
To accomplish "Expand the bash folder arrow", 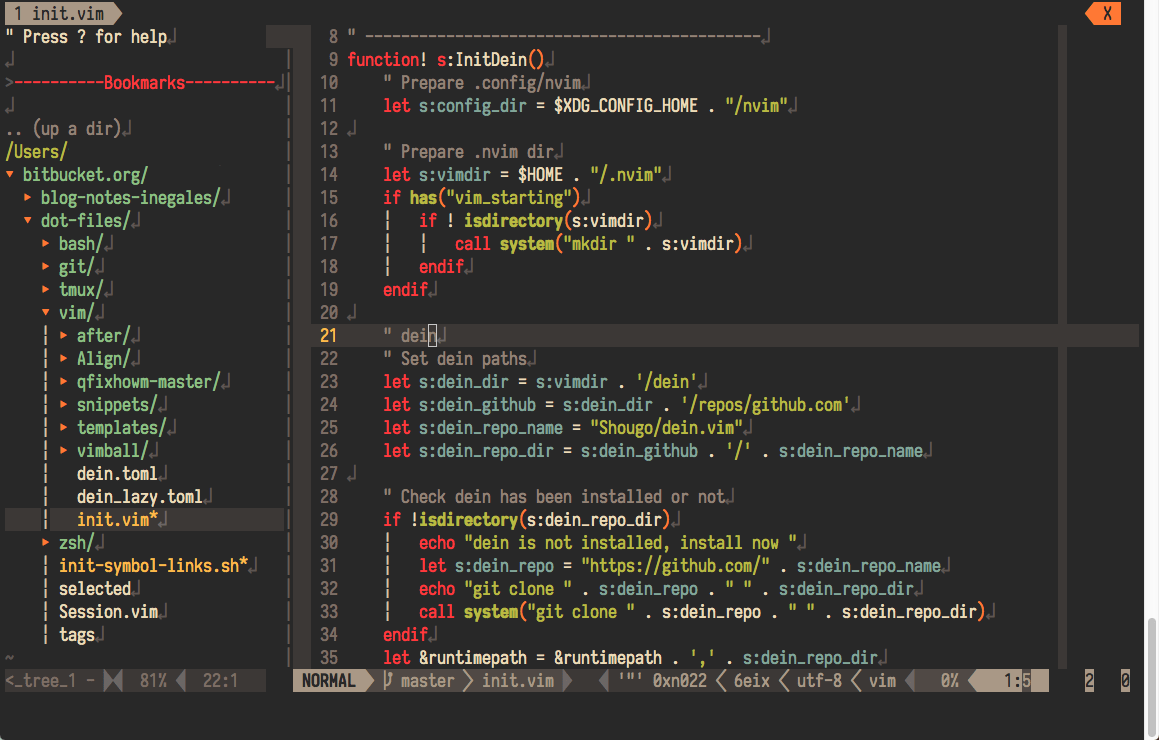I will point(46,244).
